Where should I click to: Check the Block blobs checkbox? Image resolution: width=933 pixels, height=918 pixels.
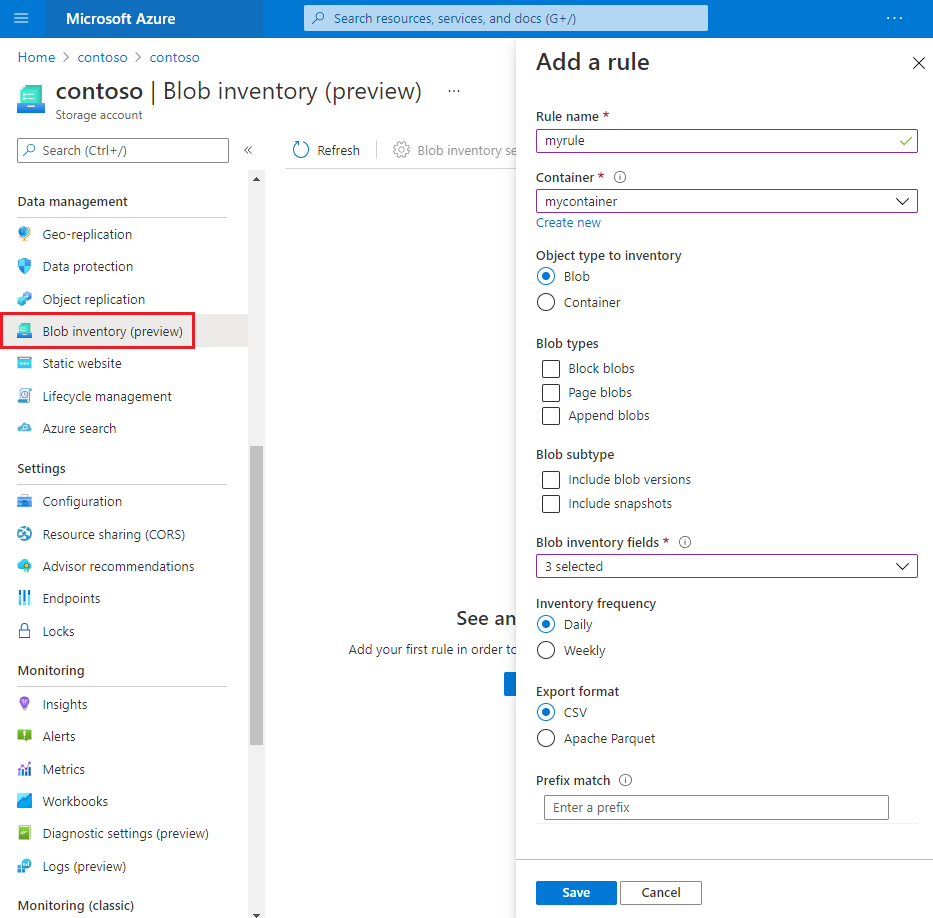point(550,368)
